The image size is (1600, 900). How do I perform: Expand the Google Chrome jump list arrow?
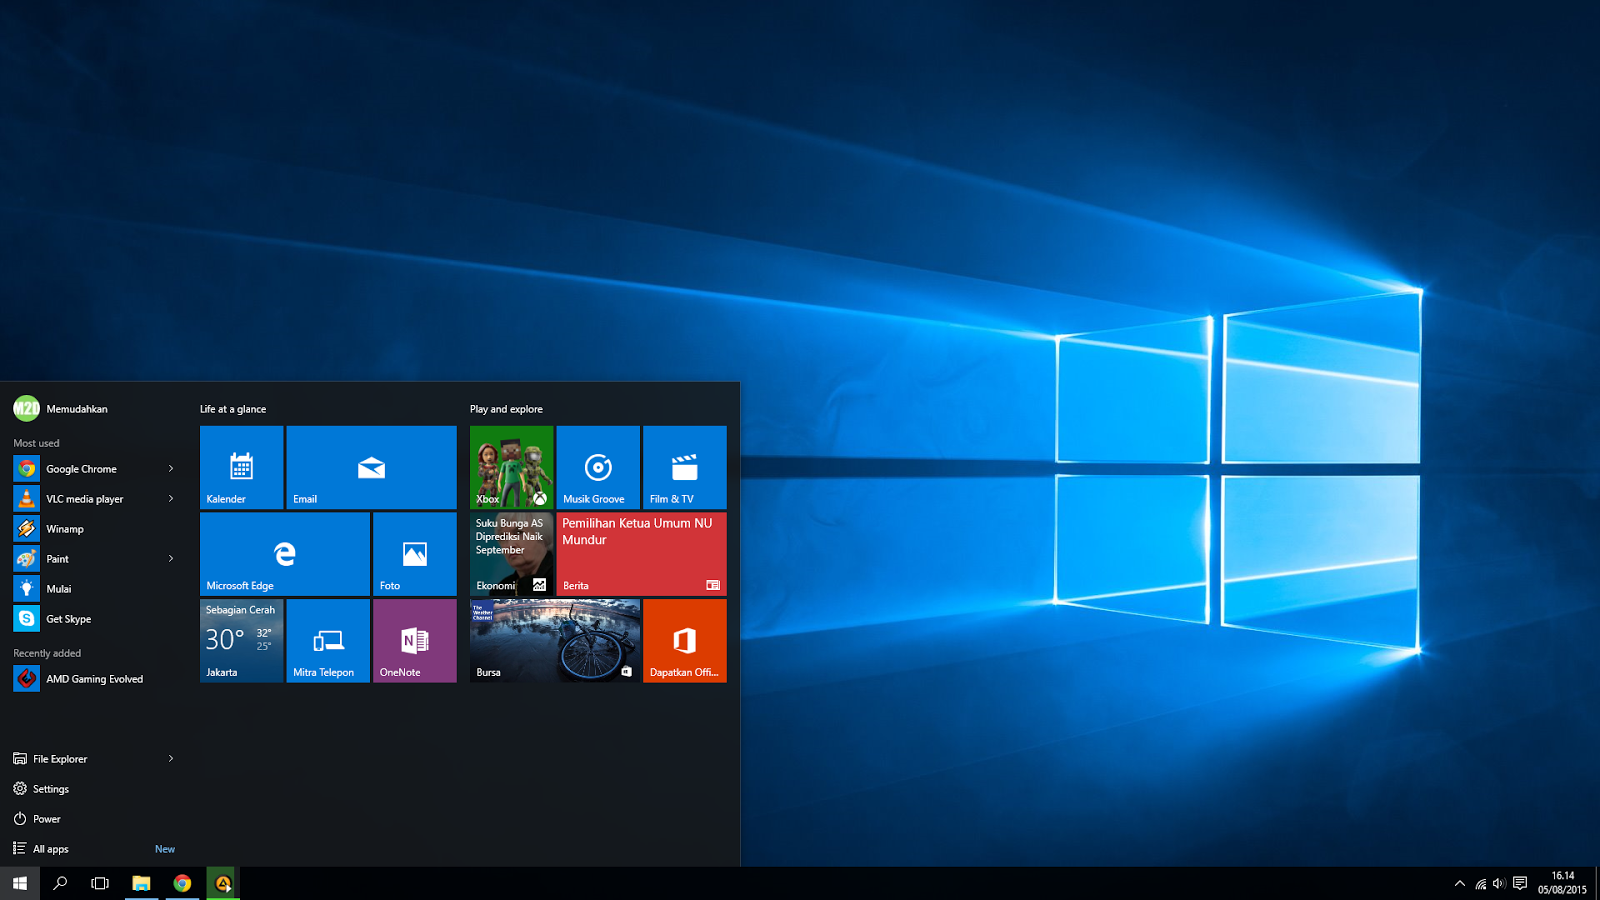pyautogui.click(x=171, y=469)
